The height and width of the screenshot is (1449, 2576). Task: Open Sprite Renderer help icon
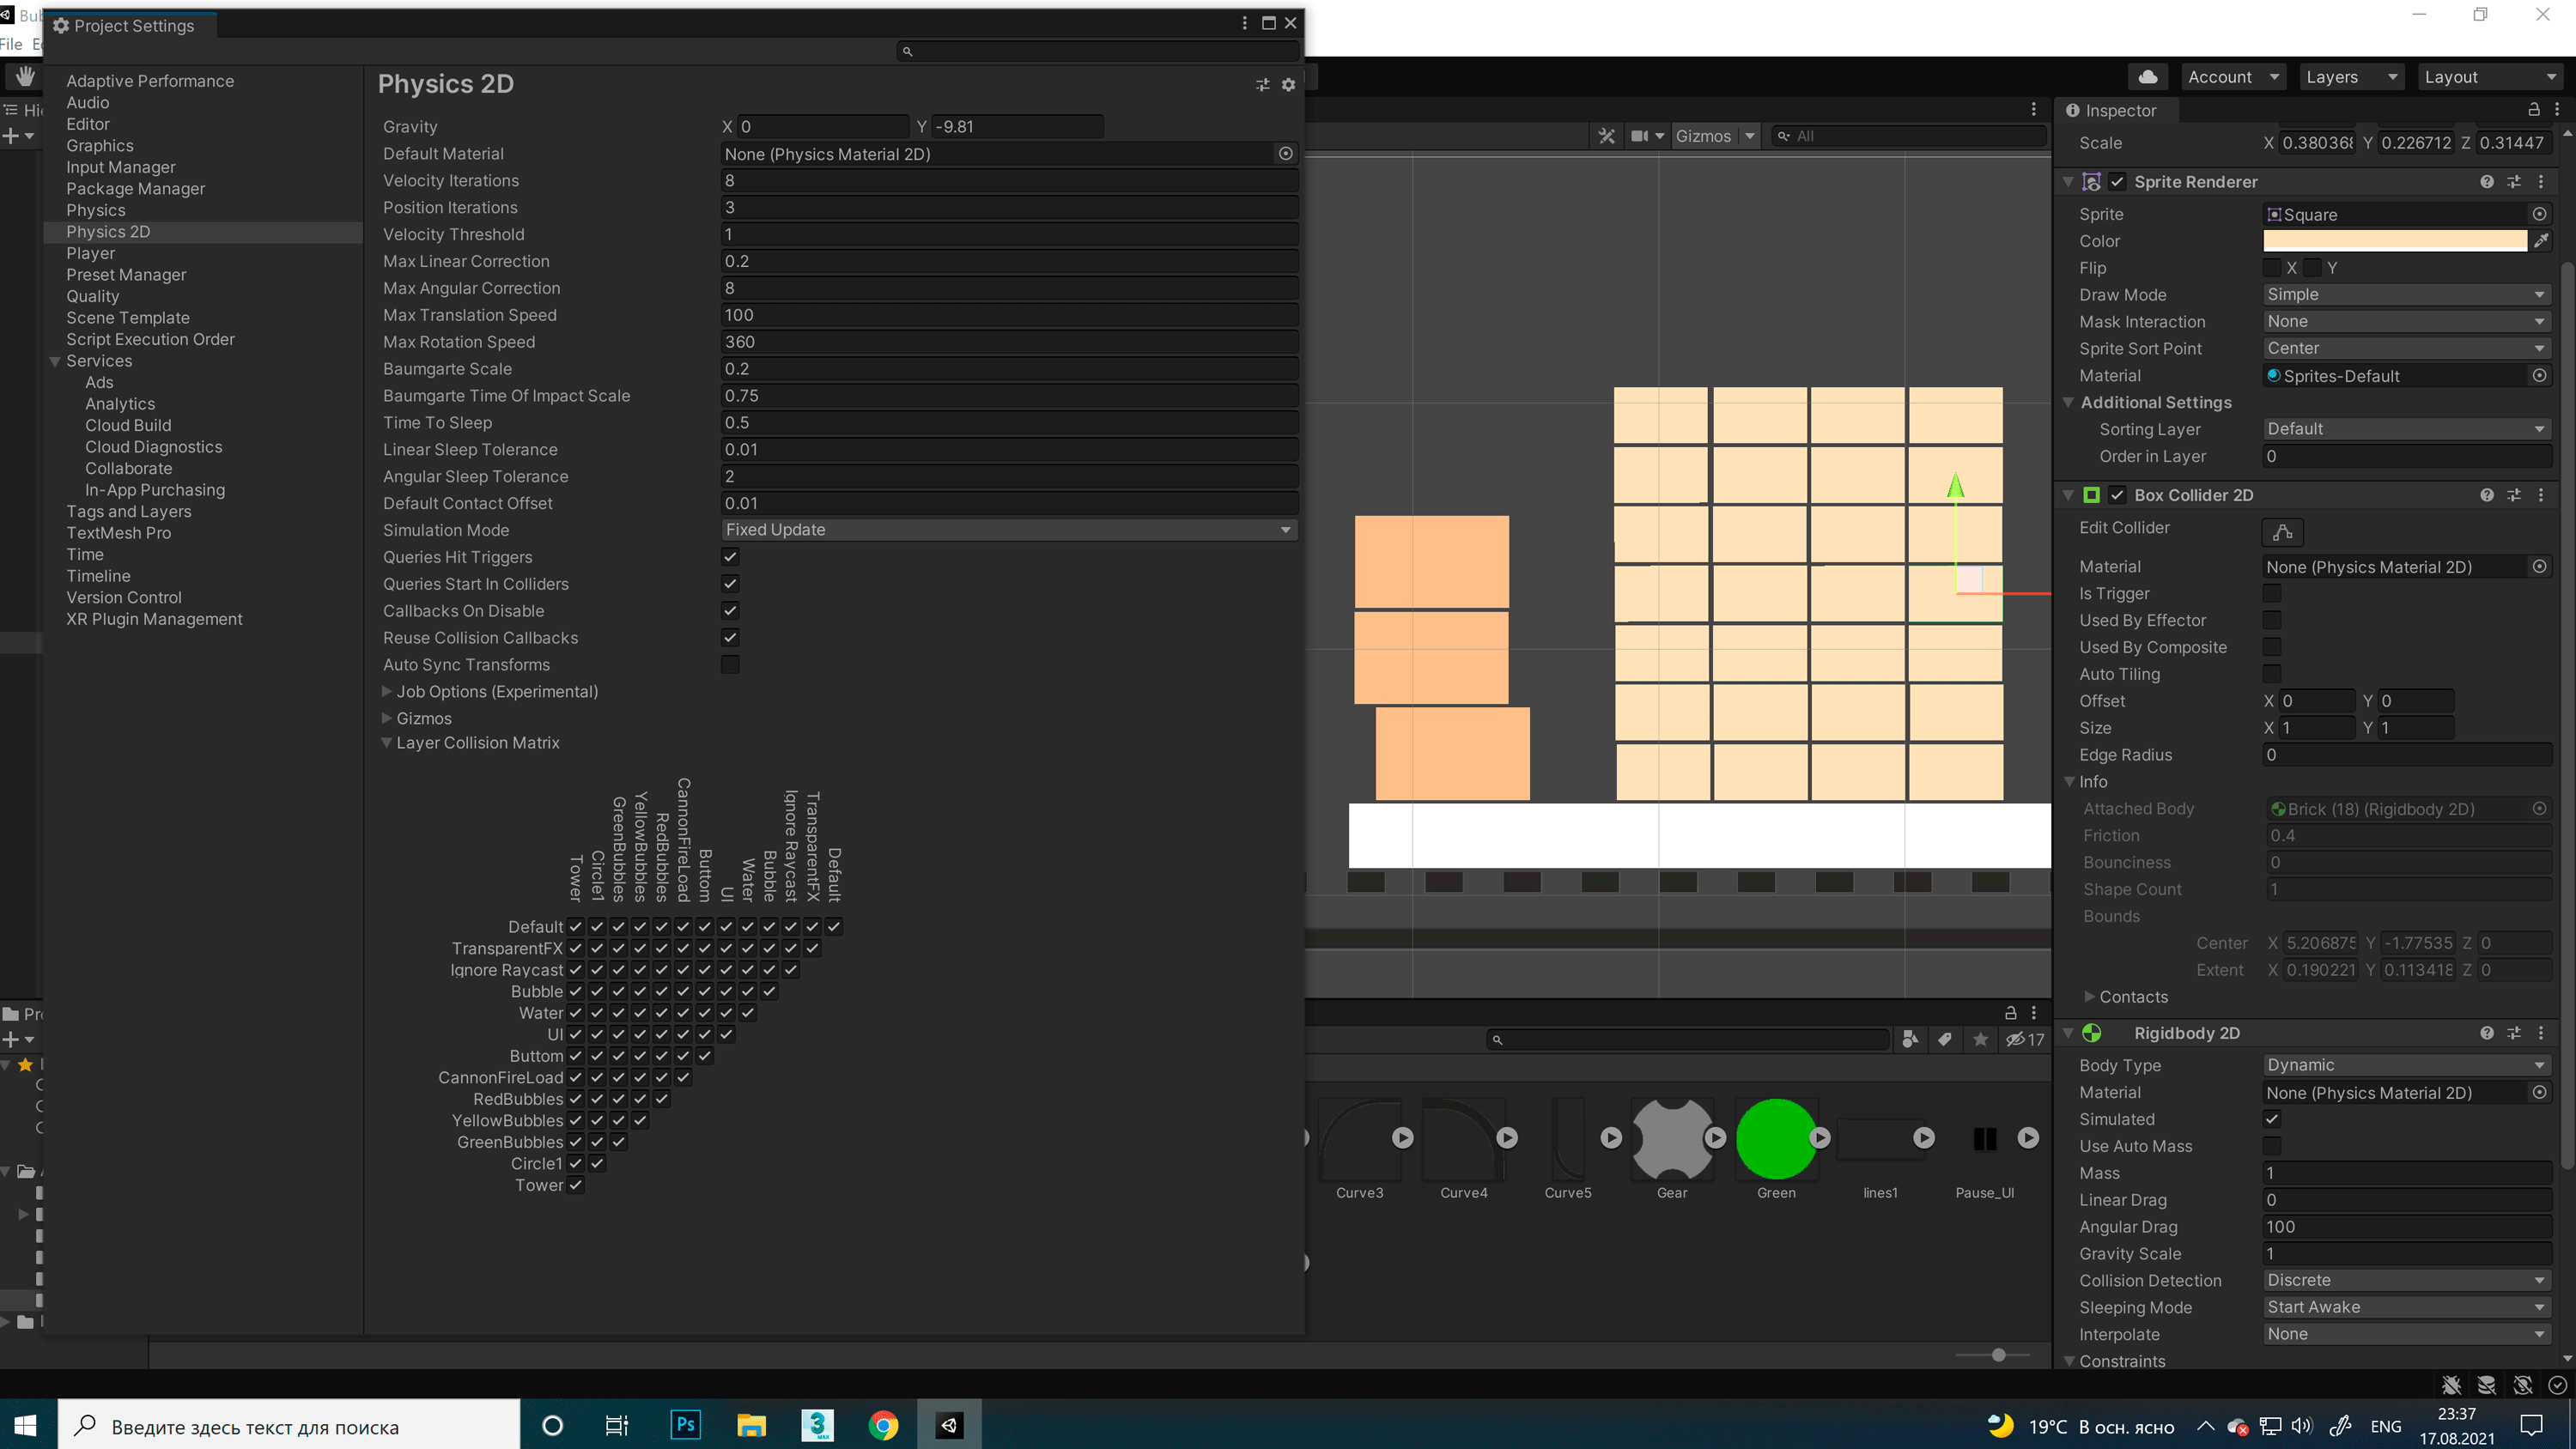pyautogui.click(x=2487, y=182)
